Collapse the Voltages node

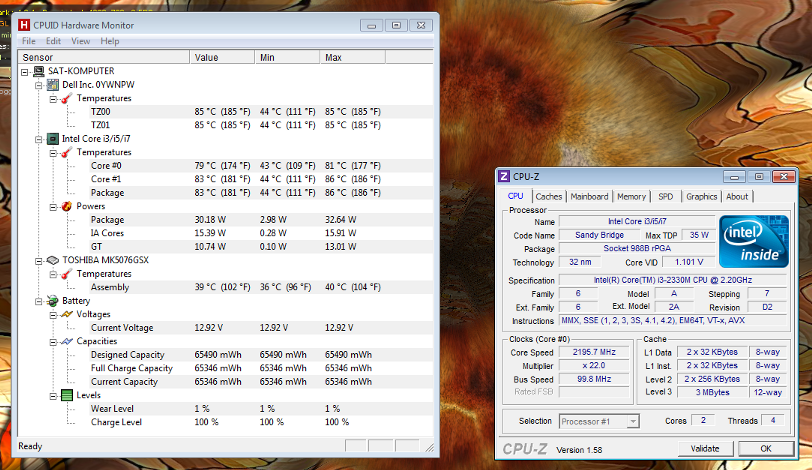click(53, 315)
